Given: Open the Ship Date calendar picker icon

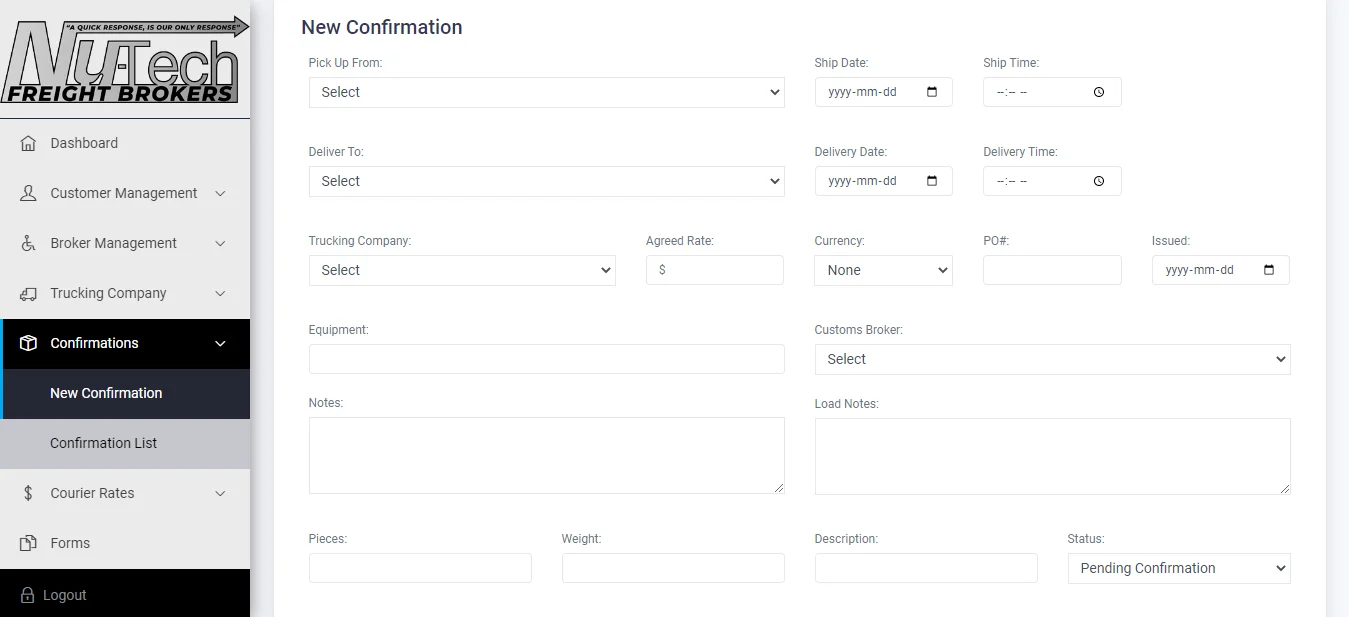Looking at the screenshot, I should pyautogui.click(x=932, y=92).
